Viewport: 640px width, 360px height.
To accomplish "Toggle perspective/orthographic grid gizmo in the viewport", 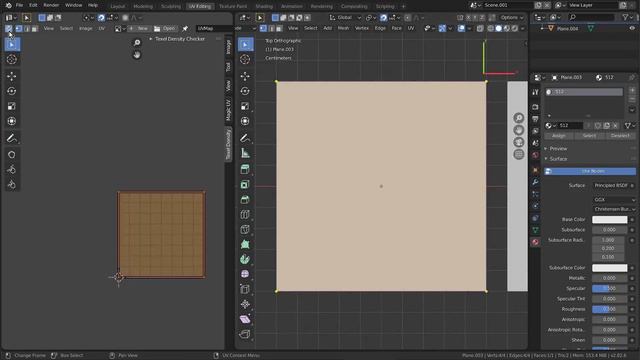I will click(x=519, y=154).
